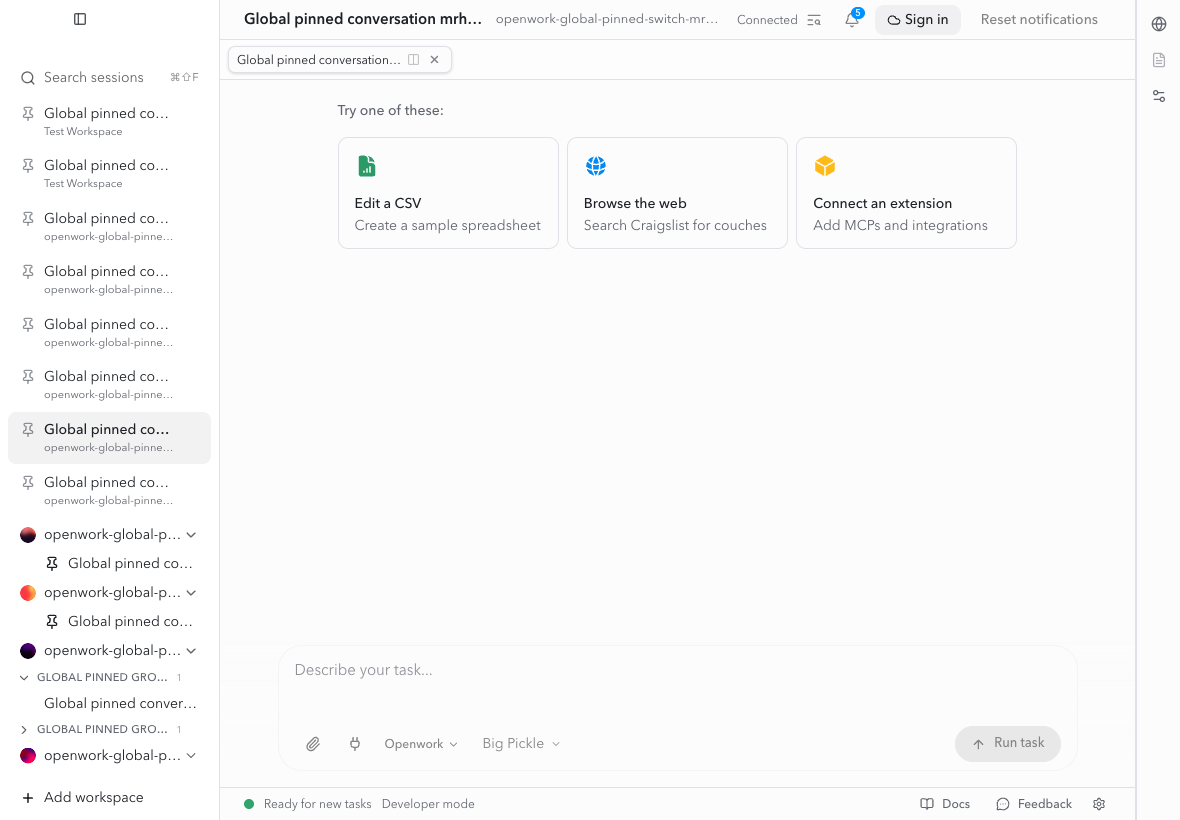Select the Global pinned conversation… tab
Screen dimensions: 1180x820
319,59
